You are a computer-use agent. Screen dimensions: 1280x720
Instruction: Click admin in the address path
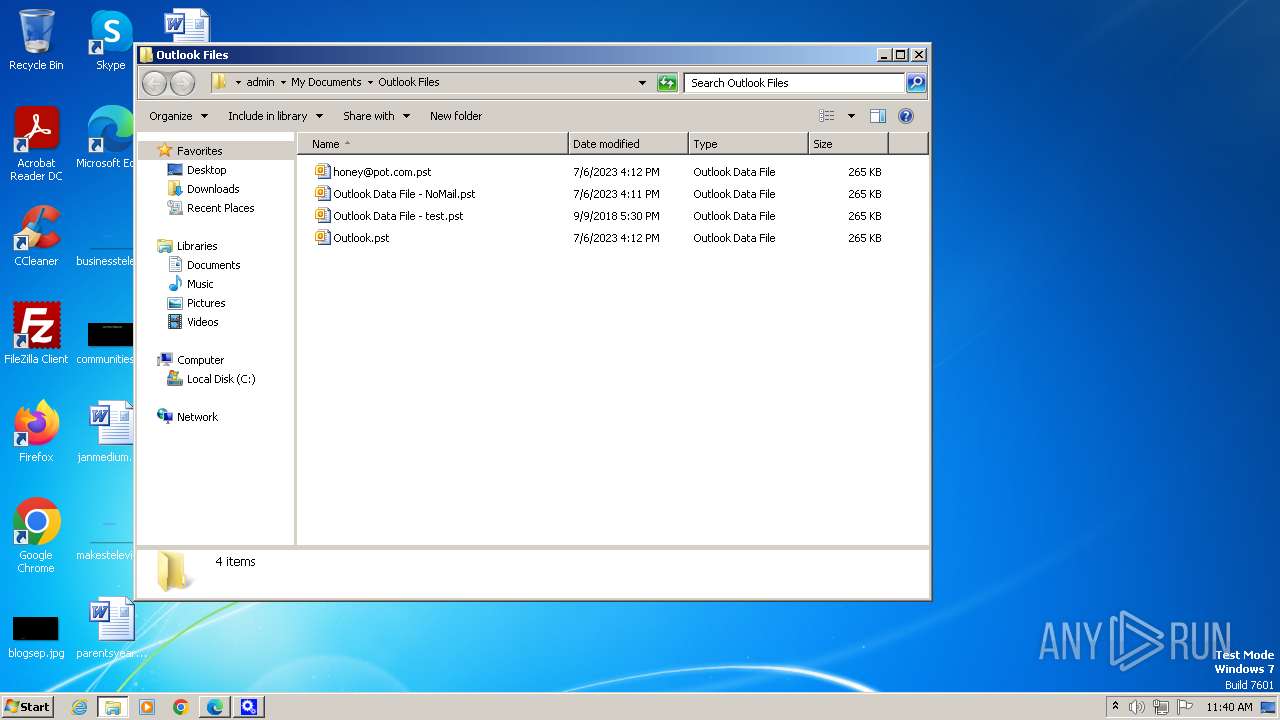pyautogui.click(x=260, y=83)
